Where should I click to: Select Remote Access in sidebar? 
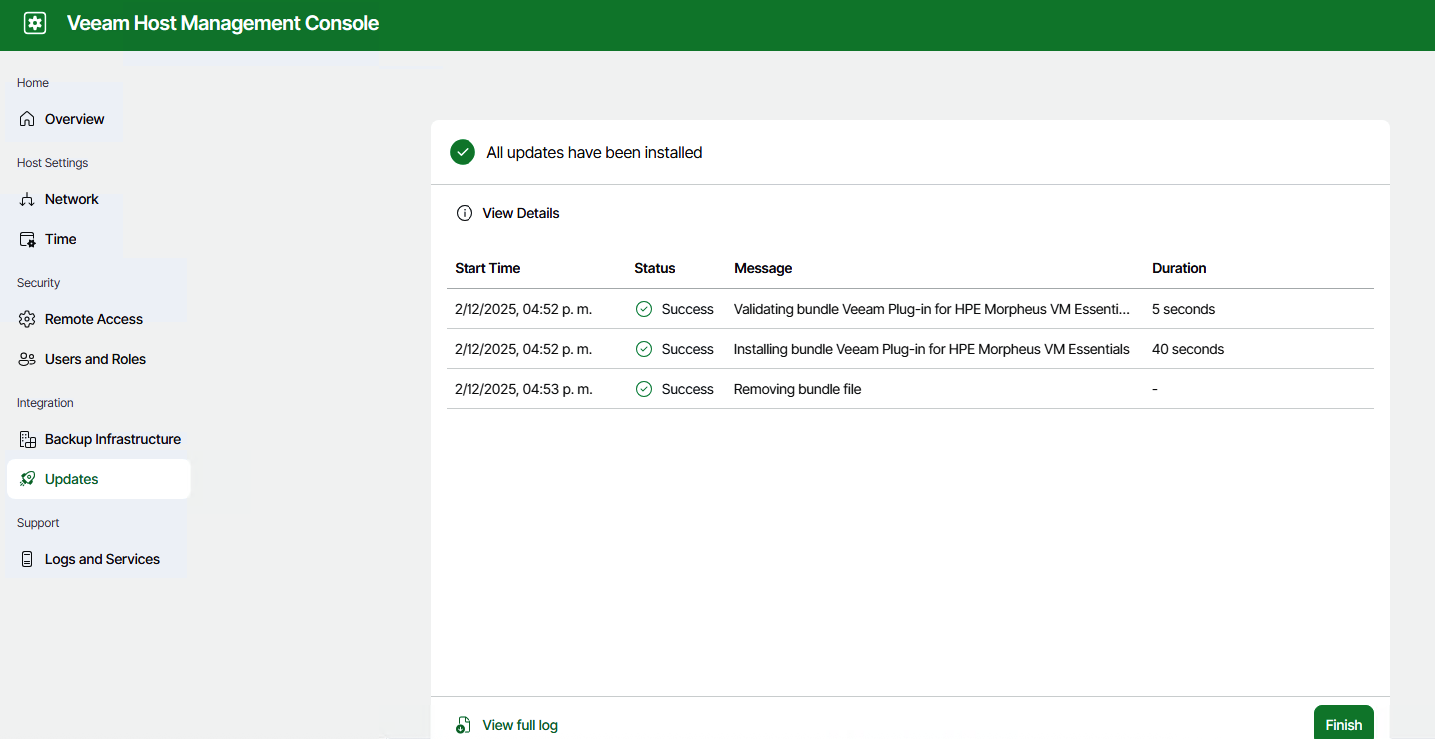[x=96, y=319]
